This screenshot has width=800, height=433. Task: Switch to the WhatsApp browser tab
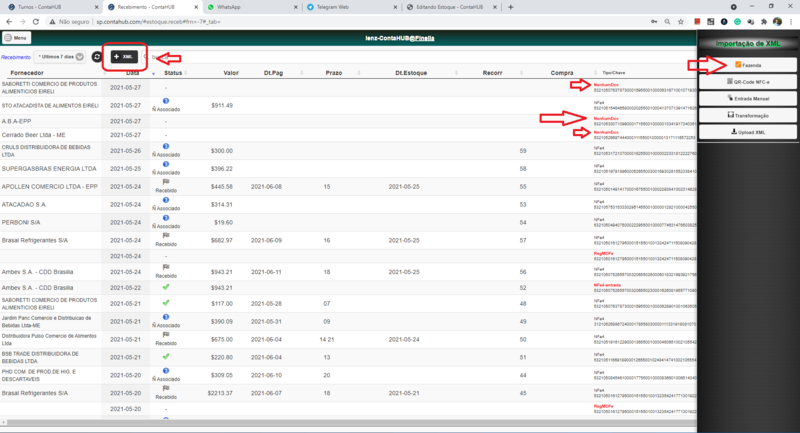[250, 7]
